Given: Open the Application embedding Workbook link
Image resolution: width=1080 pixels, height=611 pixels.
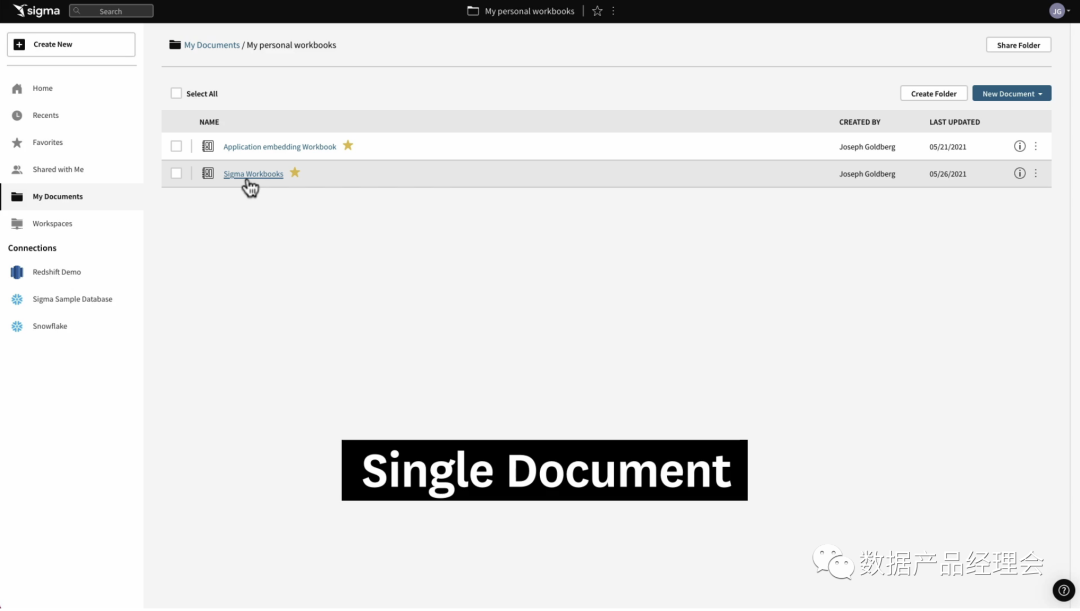Looking at the screenshot, I should pyautogui.click(x=280, y=147).
